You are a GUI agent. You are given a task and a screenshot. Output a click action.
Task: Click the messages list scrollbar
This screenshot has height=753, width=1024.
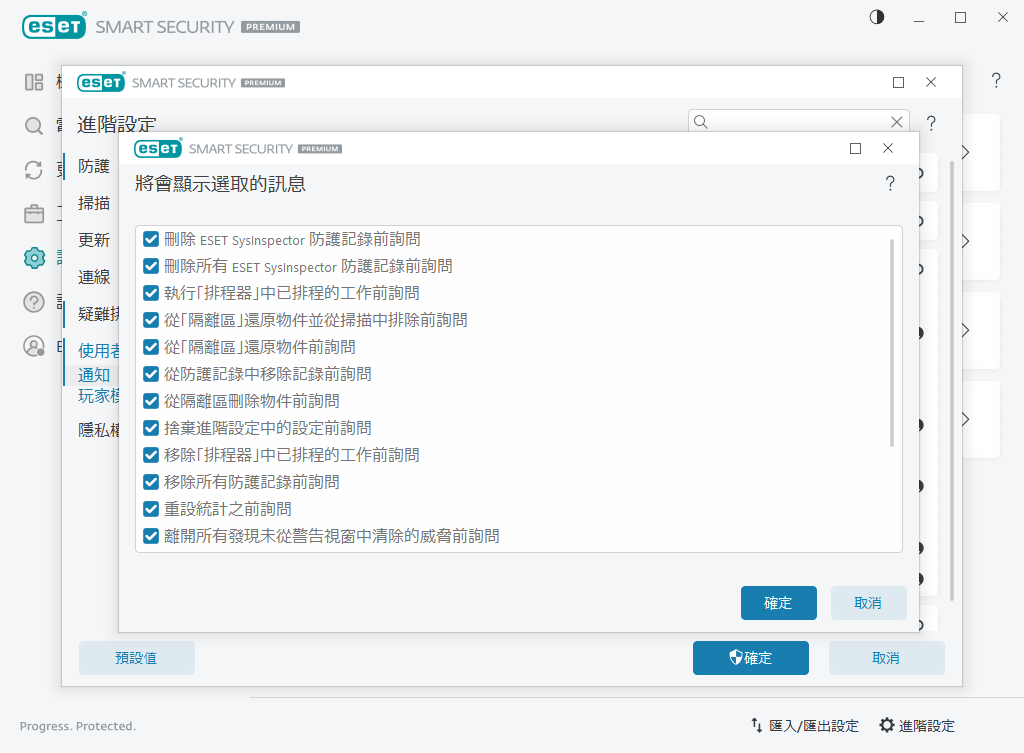pos(891,343)
